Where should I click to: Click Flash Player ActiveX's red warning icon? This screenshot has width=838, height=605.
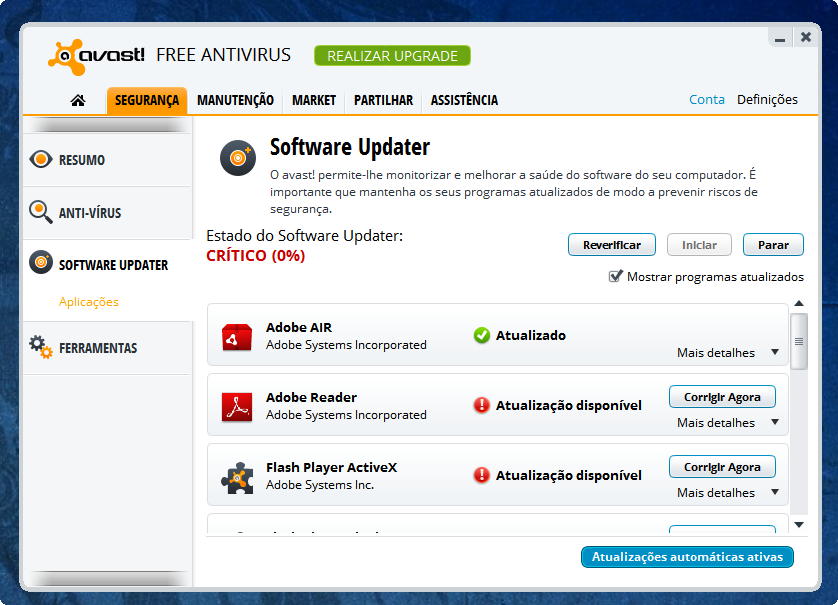click(482, 475)
